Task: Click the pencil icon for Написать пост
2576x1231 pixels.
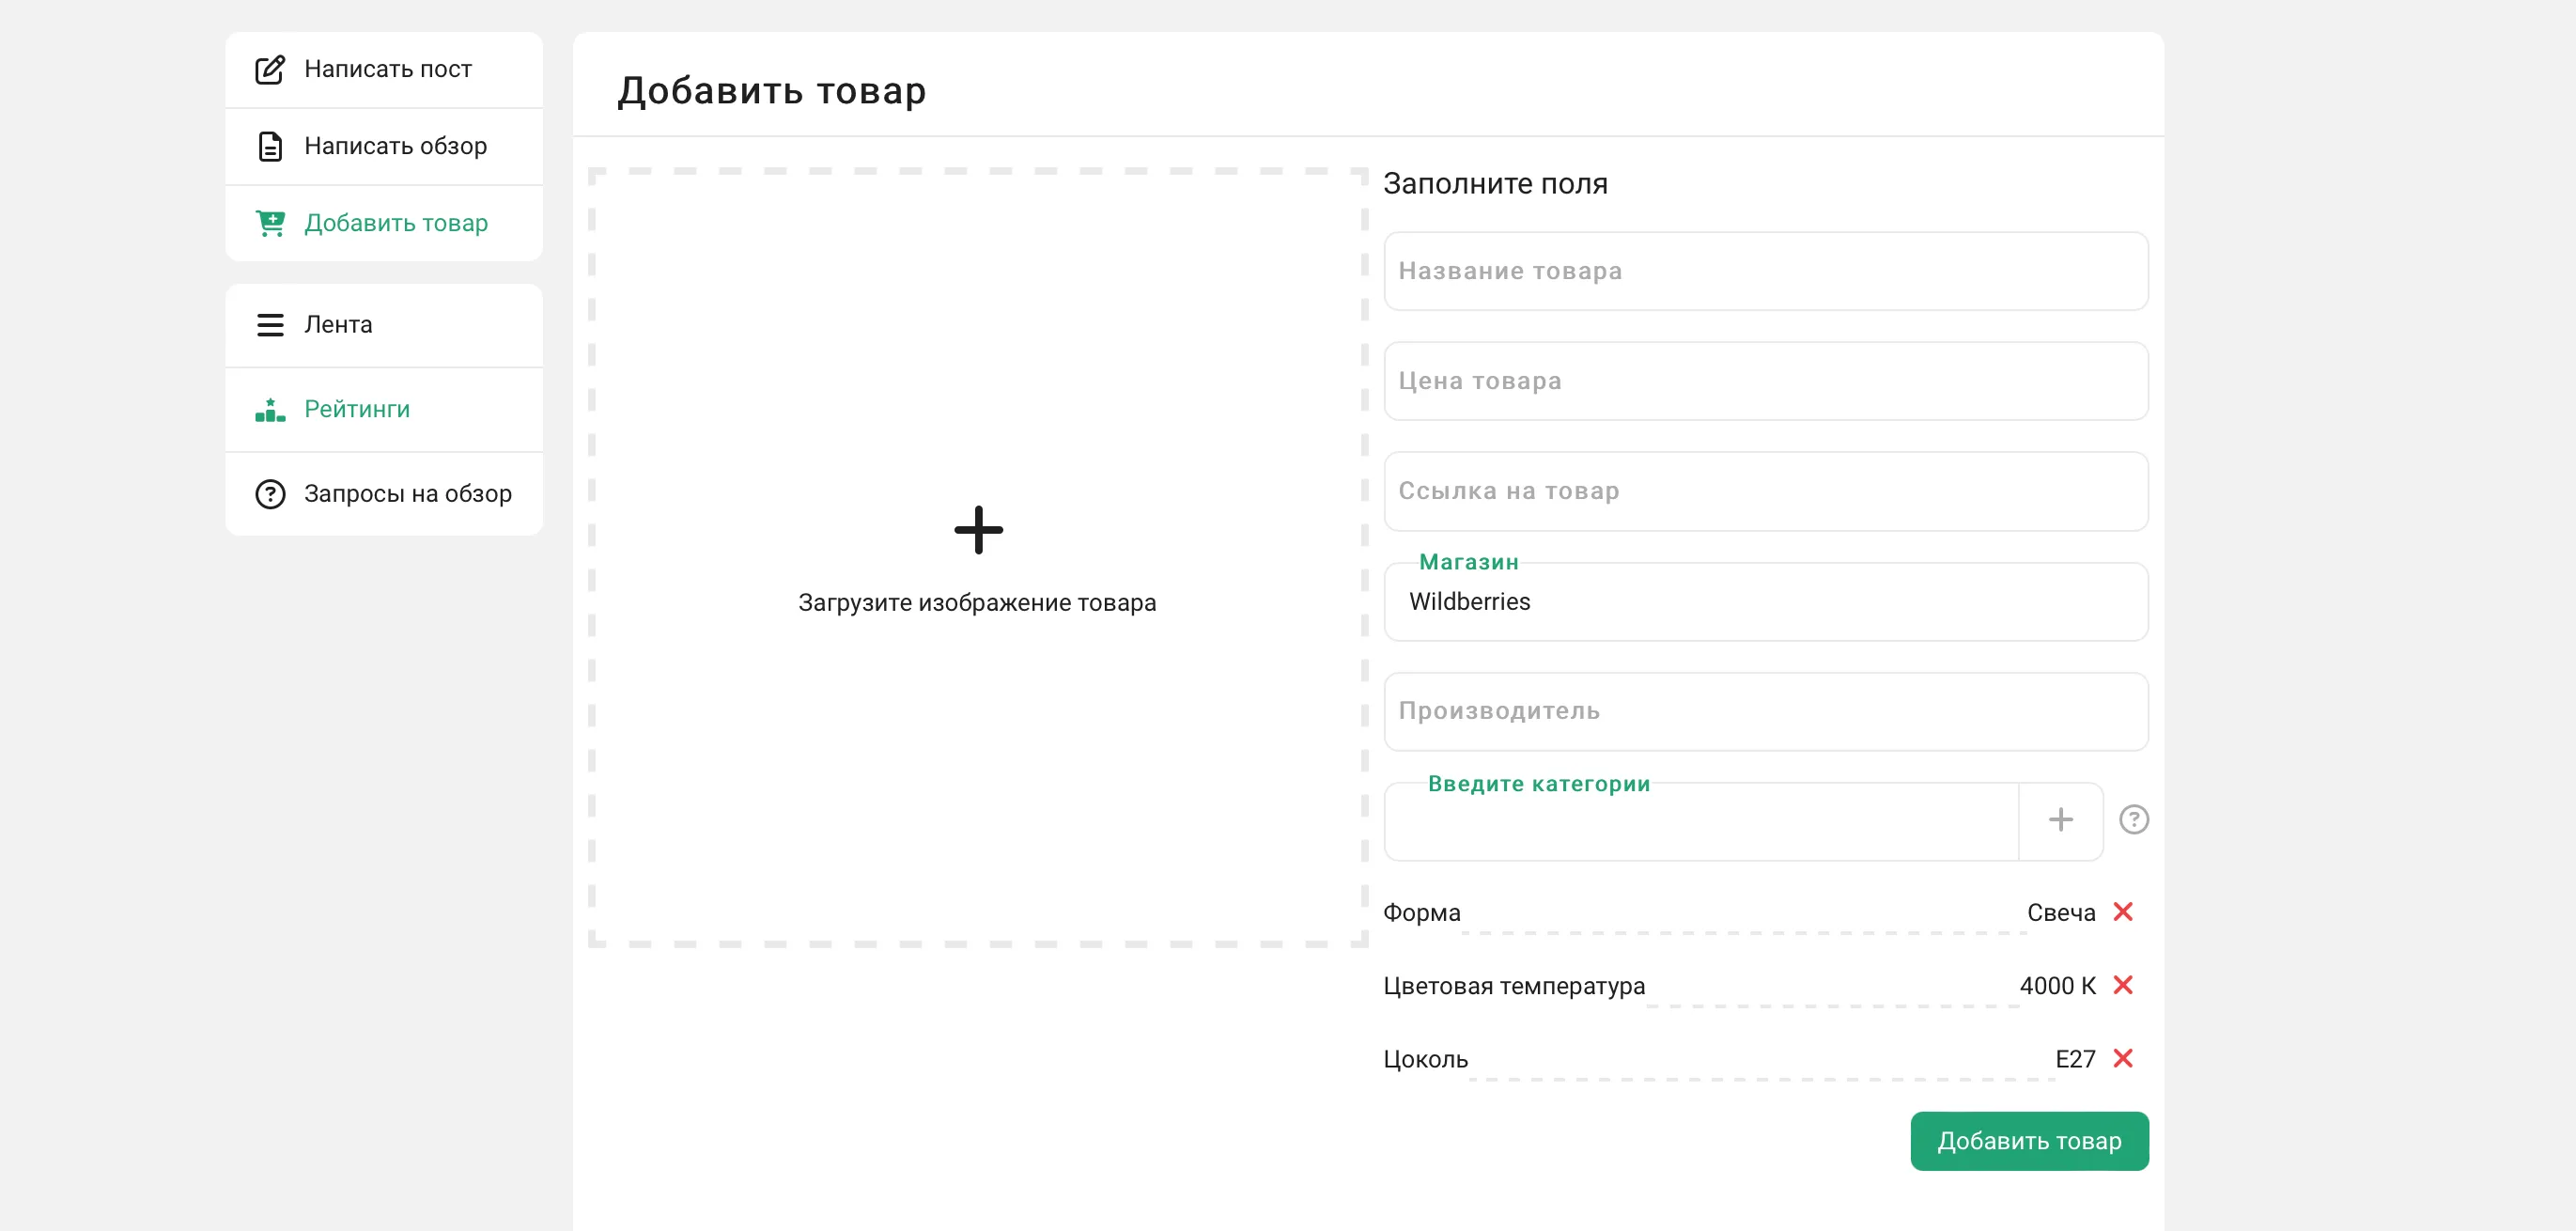Action: pyautogui.click(x=270, y=69)
